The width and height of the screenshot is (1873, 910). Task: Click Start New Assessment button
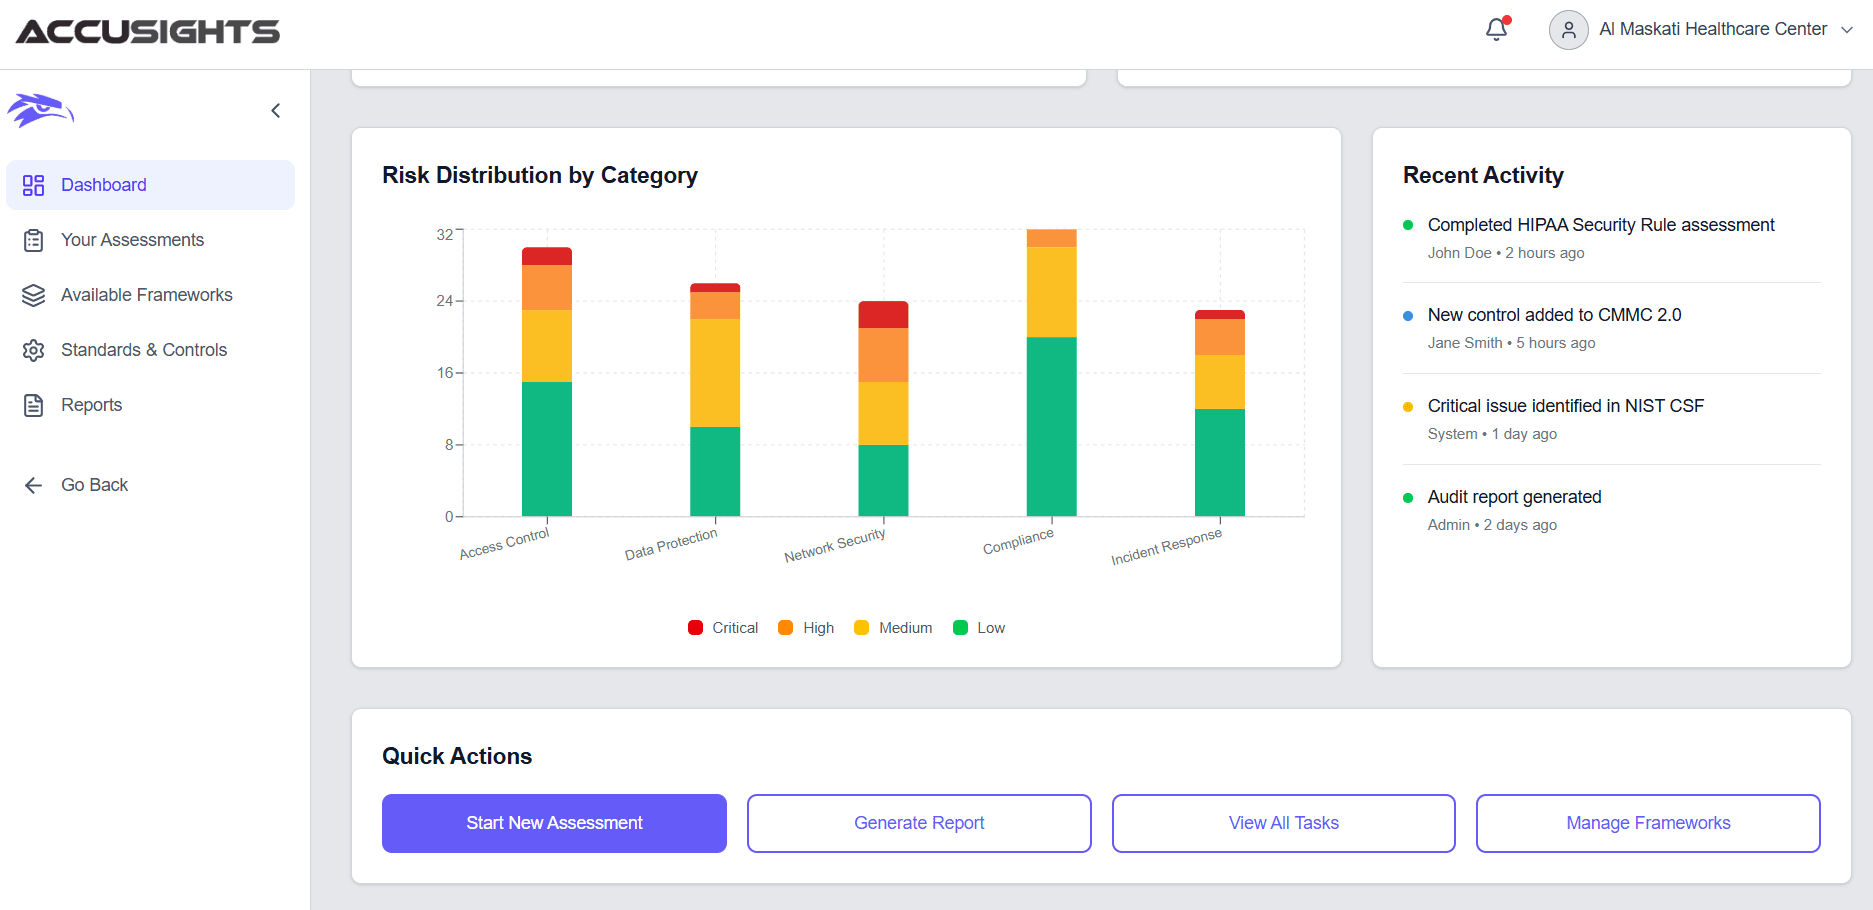tap(553, 823)
